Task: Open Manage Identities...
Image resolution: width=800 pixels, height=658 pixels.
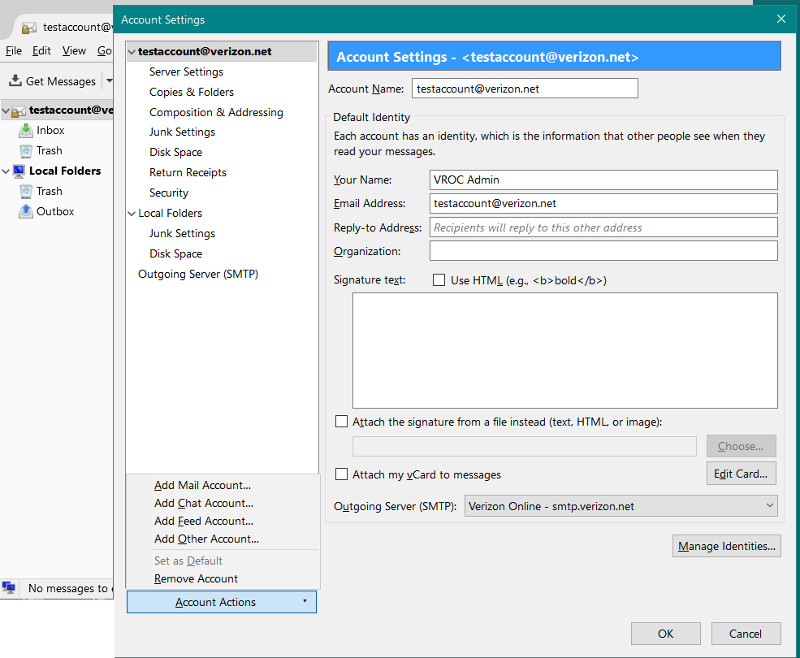Action: point(726,546)
